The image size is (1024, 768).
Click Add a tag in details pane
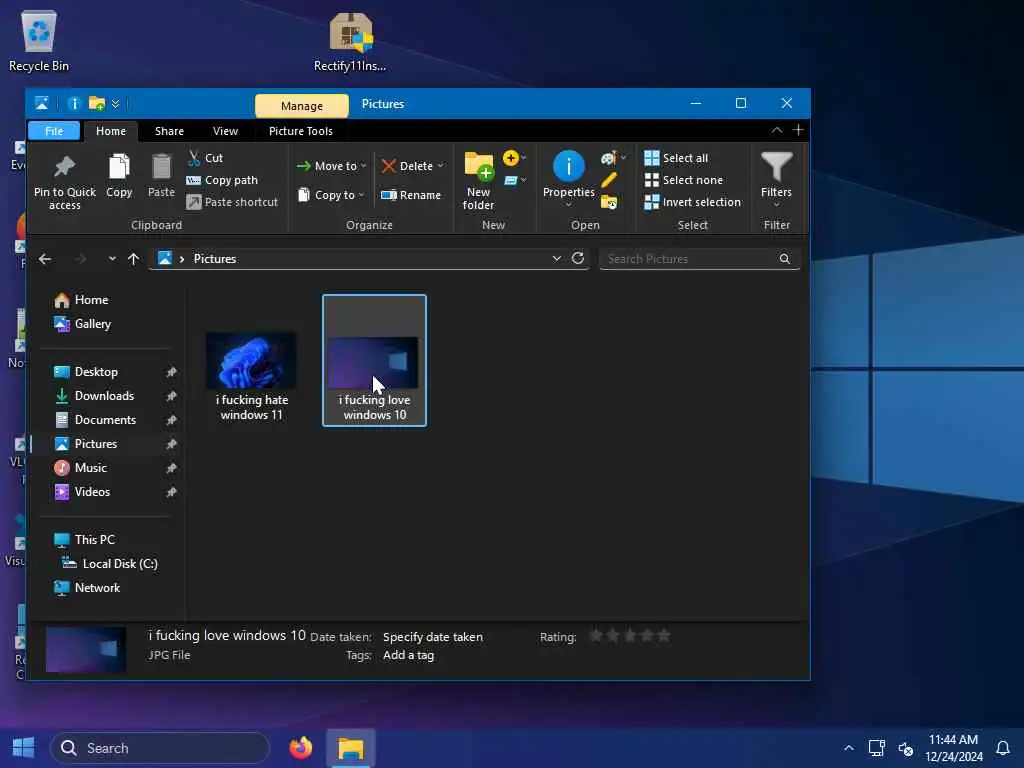pyautogui.click(x=408, y=655)
